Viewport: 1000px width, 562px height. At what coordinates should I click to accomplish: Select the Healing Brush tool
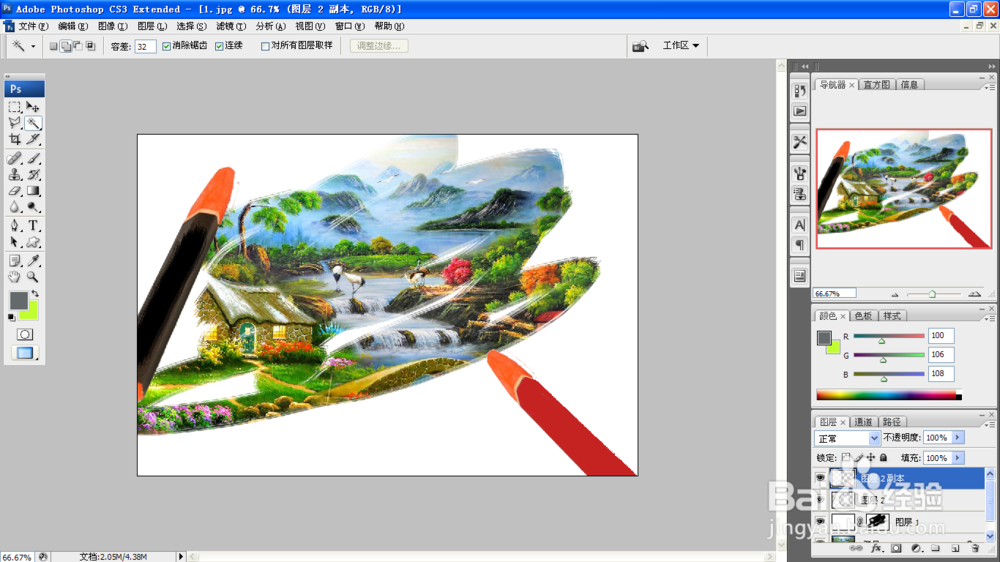[15, 158]
